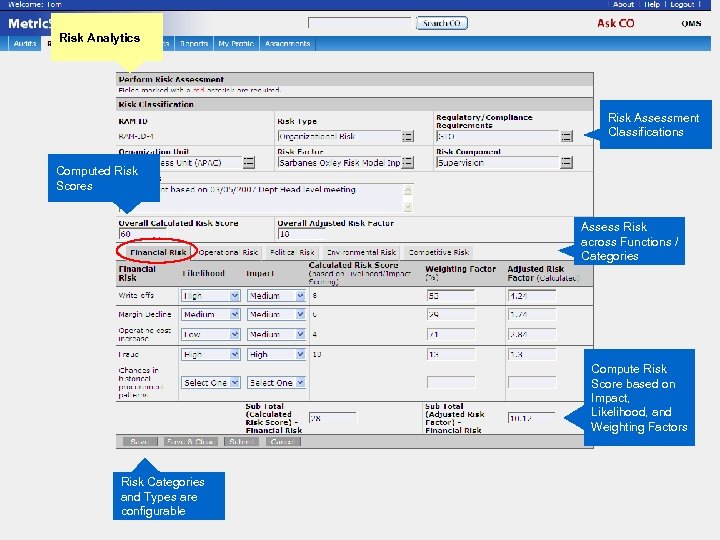
Task: Click the comments box scrollbar up arrow
Action: (x=408, y=189)
